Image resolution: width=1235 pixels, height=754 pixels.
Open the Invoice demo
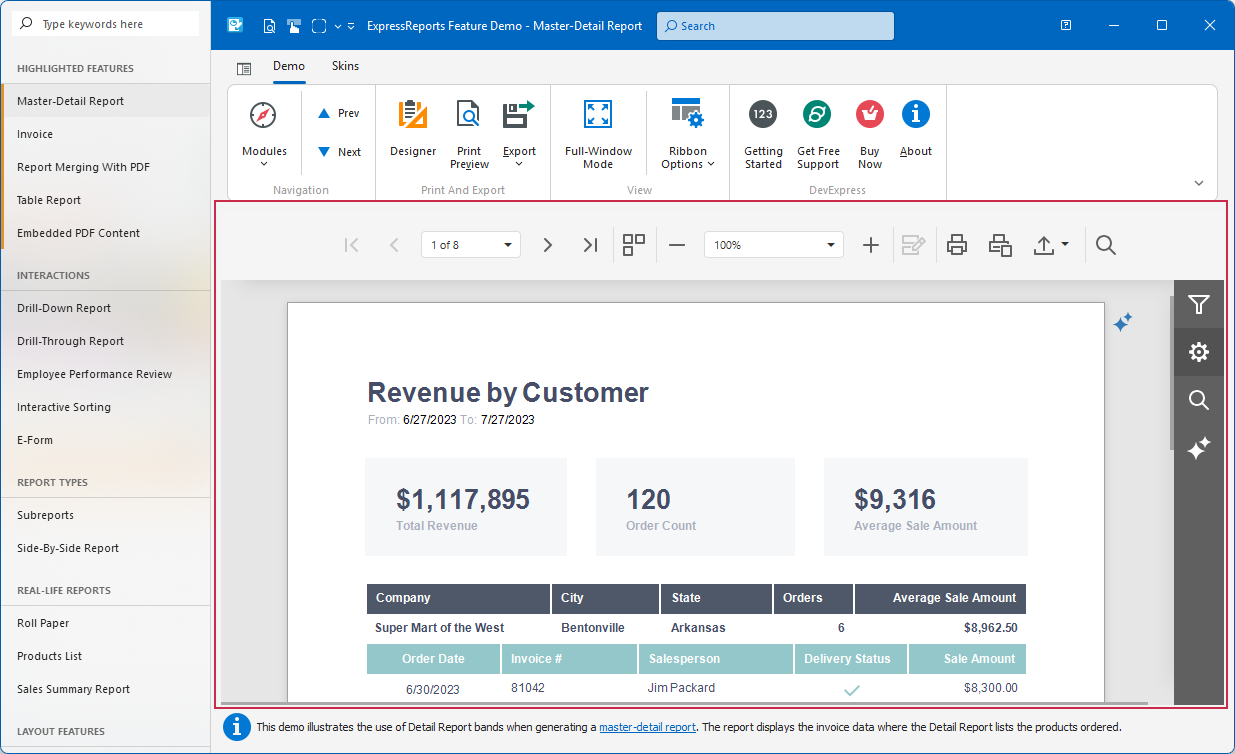pyautogui.click(x=106, y=134)
